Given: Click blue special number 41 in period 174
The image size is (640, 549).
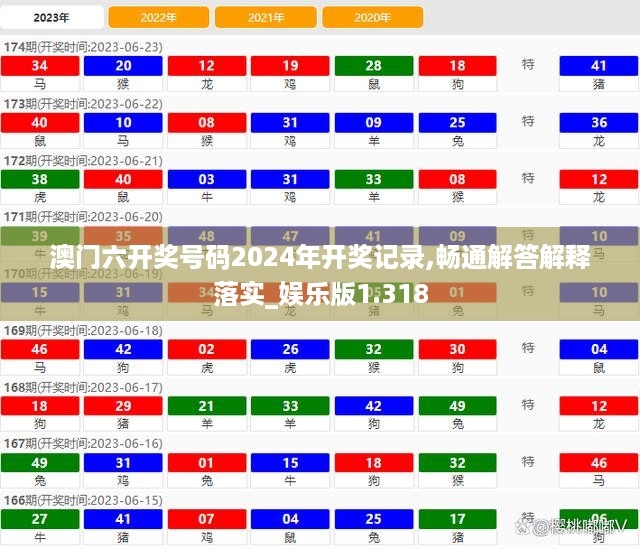Looking at the screenshot, I should coord(599,66).
